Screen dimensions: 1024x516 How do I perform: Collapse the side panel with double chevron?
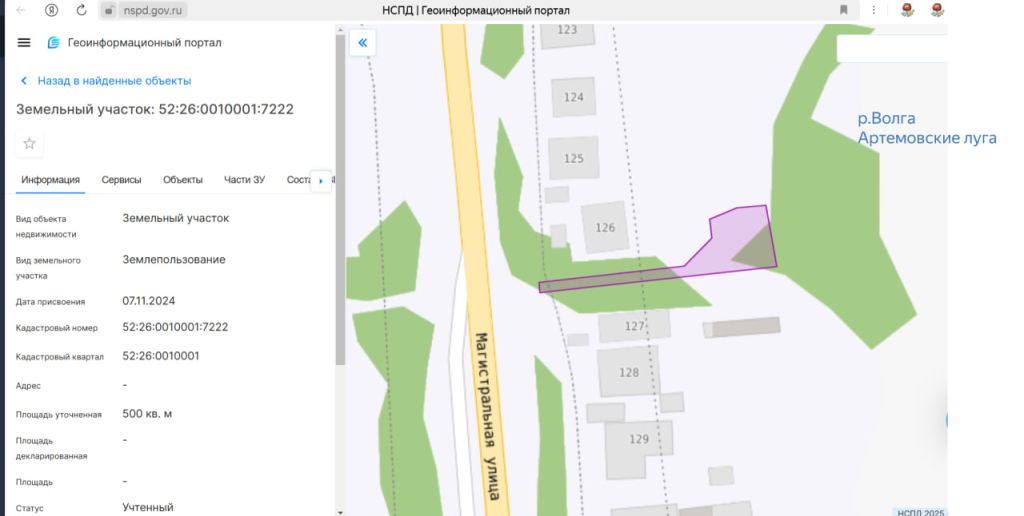(362, 43)
